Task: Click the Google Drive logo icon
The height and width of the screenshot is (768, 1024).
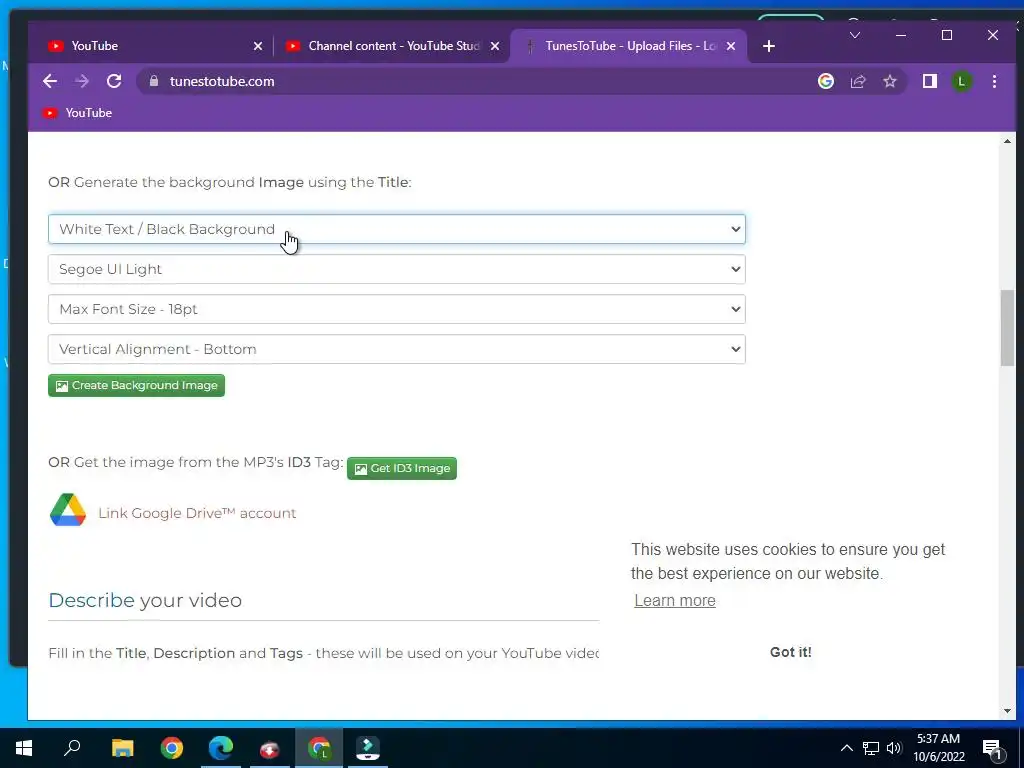Action: 68,510
